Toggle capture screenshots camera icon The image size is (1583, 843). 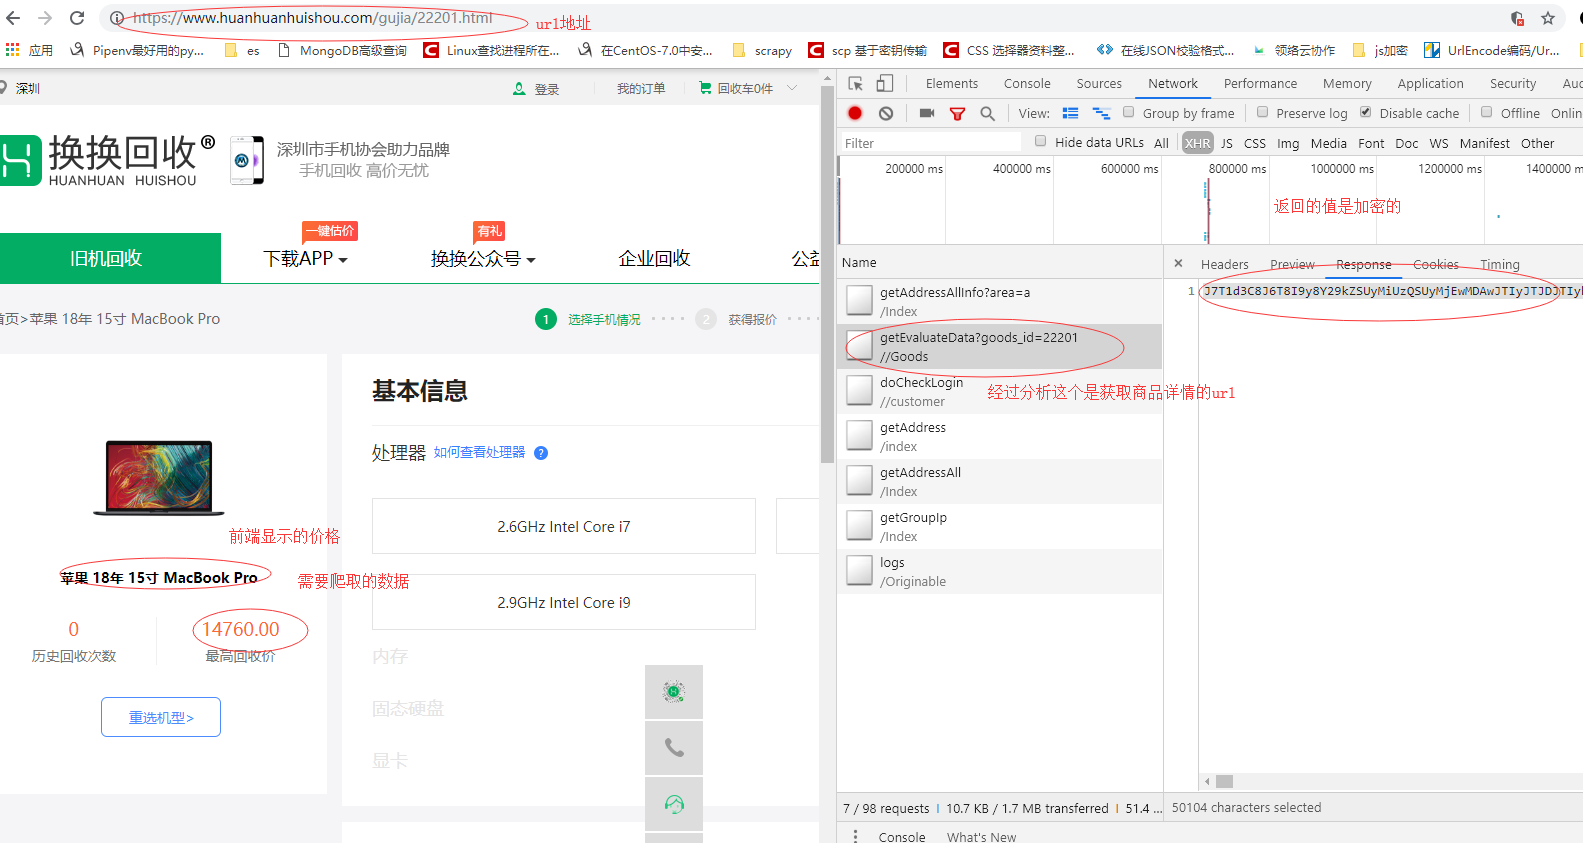[927, 113]
